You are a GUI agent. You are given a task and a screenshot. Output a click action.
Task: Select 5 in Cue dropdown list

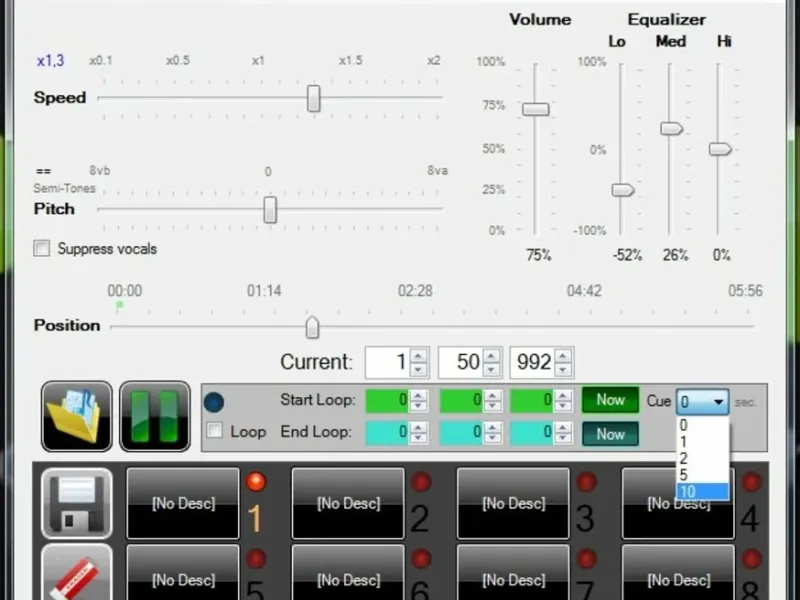[703, 475]
